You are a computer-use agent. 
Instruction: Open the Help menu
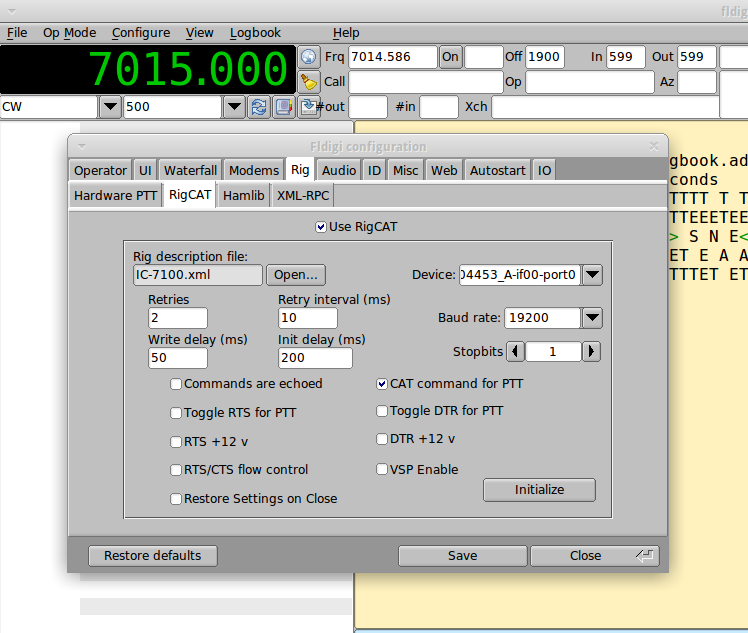346,33
